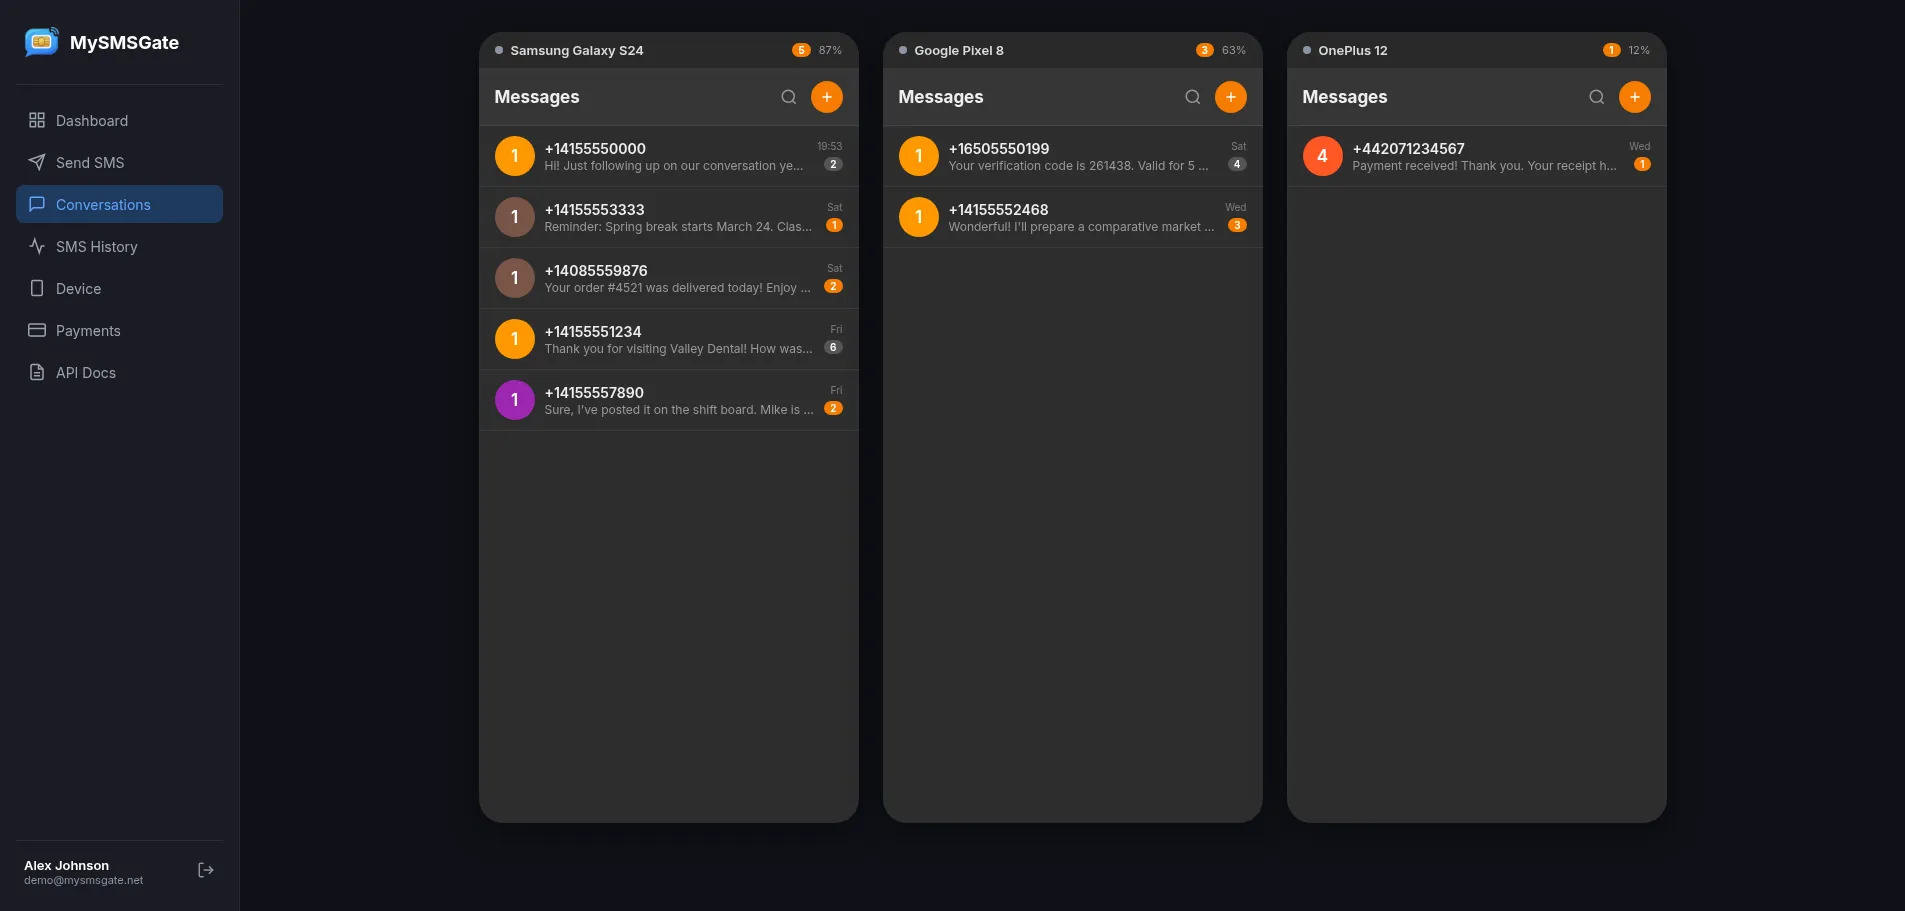1905x911 pixels.
Task: Click the MySMSGate logo icon
Action: point(41,42)
